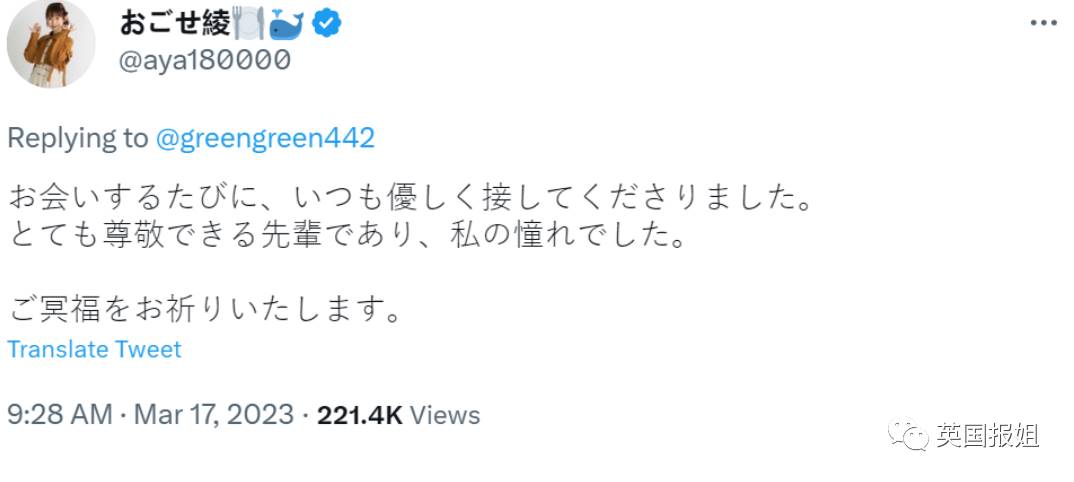This screenshot has width=1074, height=482.
Task: Open the 9:28 AM timestamp
Action: click(60, 415)
